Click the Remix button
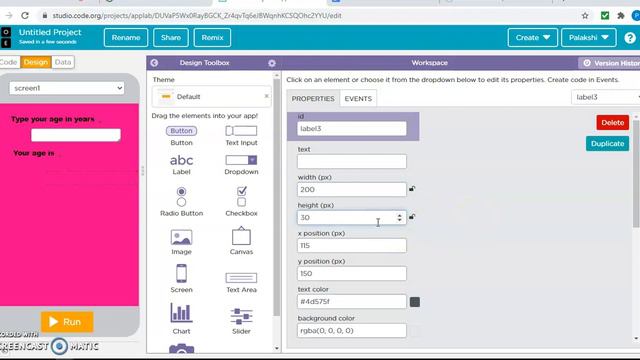This screenshot has height=360, width=640. (x=212, y=38)
